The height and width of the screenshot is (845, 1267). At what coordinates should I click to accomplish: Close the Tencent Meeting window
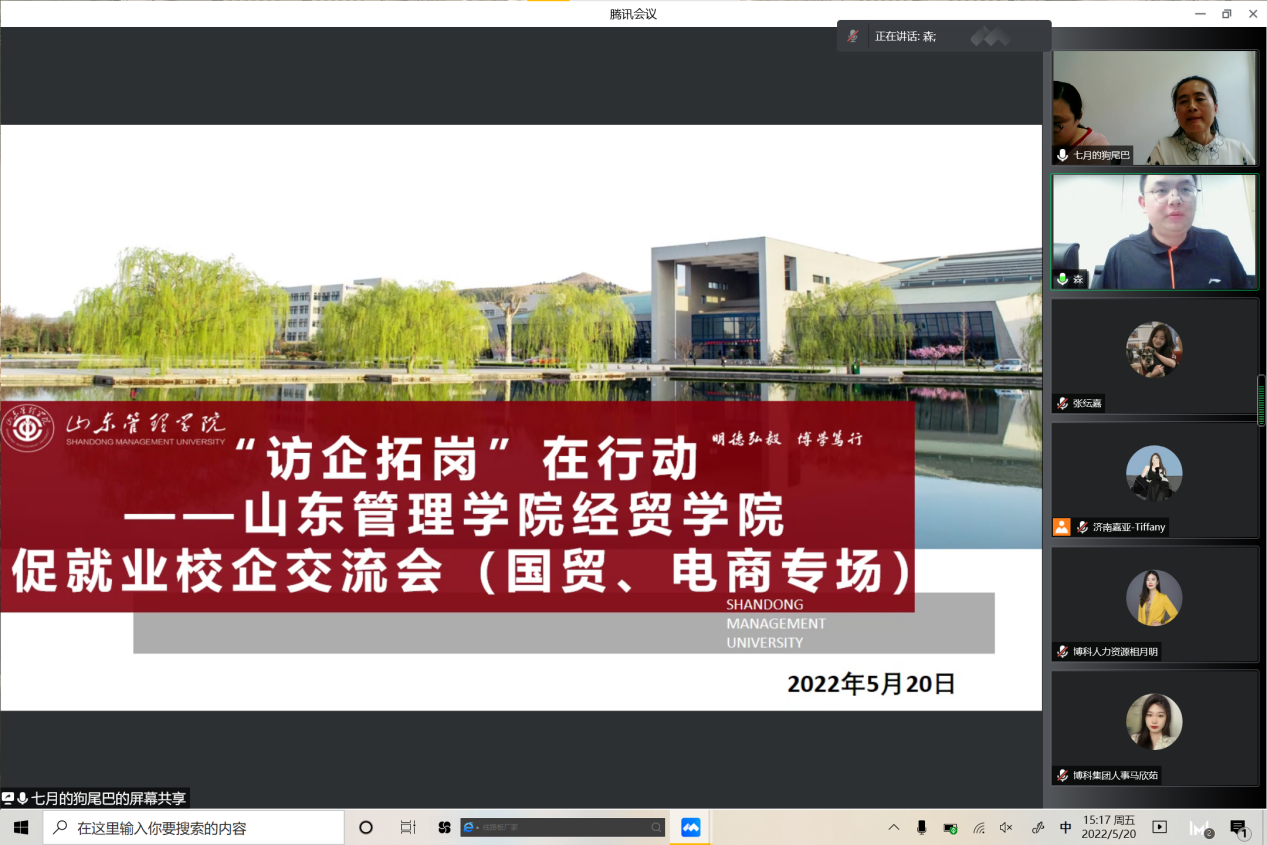pos(1253,13)
